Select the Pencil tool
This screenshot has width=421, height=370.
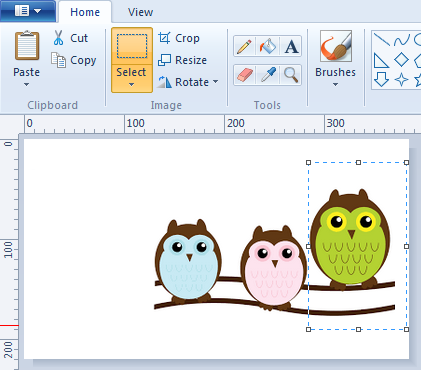click(244, 46)
